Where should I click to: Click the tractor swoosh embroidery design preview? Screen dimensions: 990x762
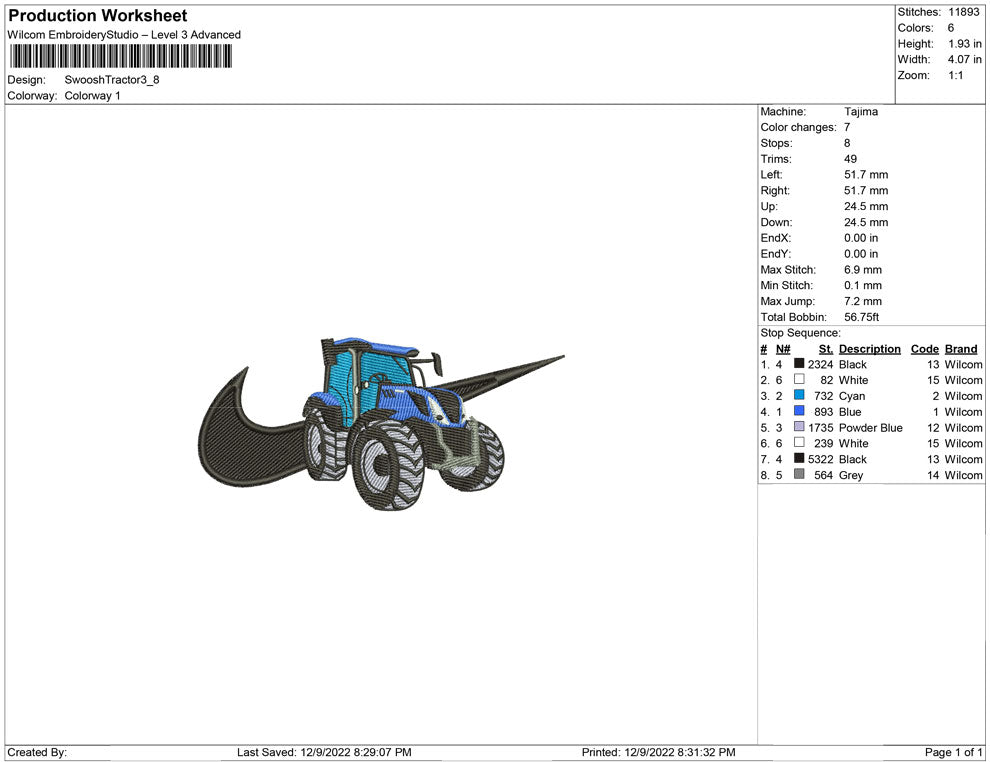click(x=381, y=423)
